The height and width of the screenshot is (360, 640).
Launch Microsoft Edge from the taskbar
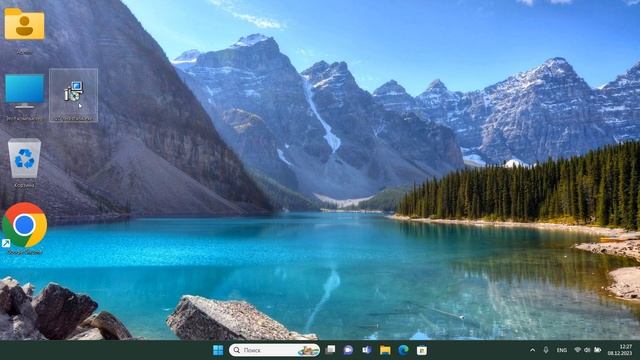403,350
